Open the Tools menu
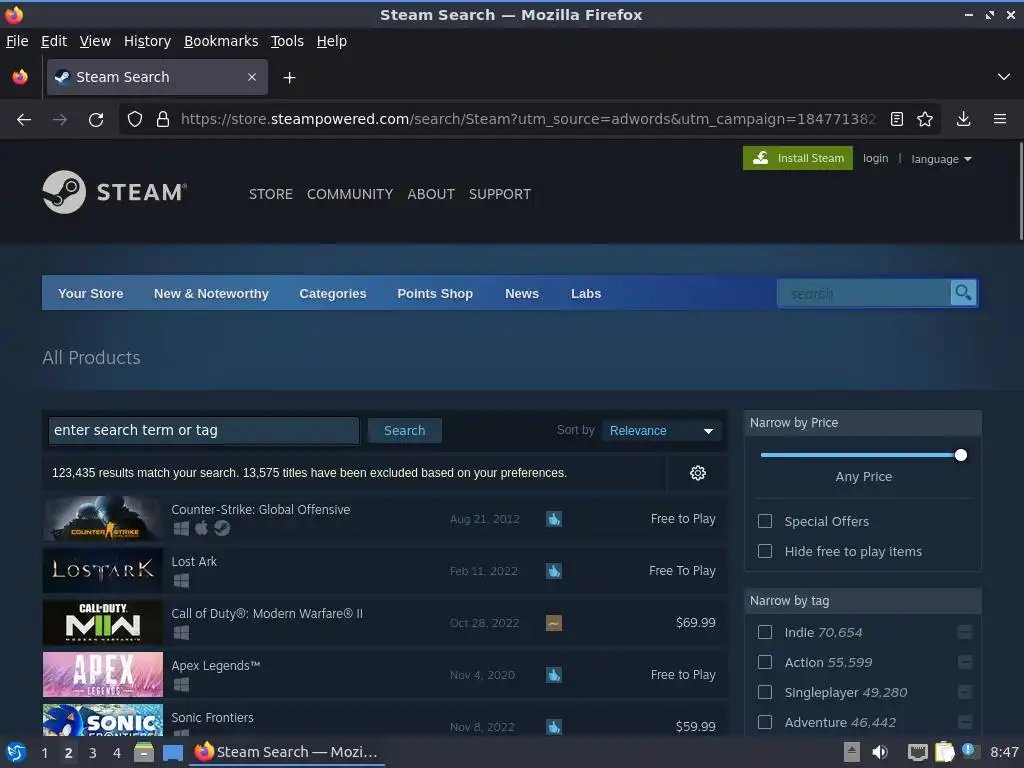This screenshot has width=1024, height=768. pos(287,41)
